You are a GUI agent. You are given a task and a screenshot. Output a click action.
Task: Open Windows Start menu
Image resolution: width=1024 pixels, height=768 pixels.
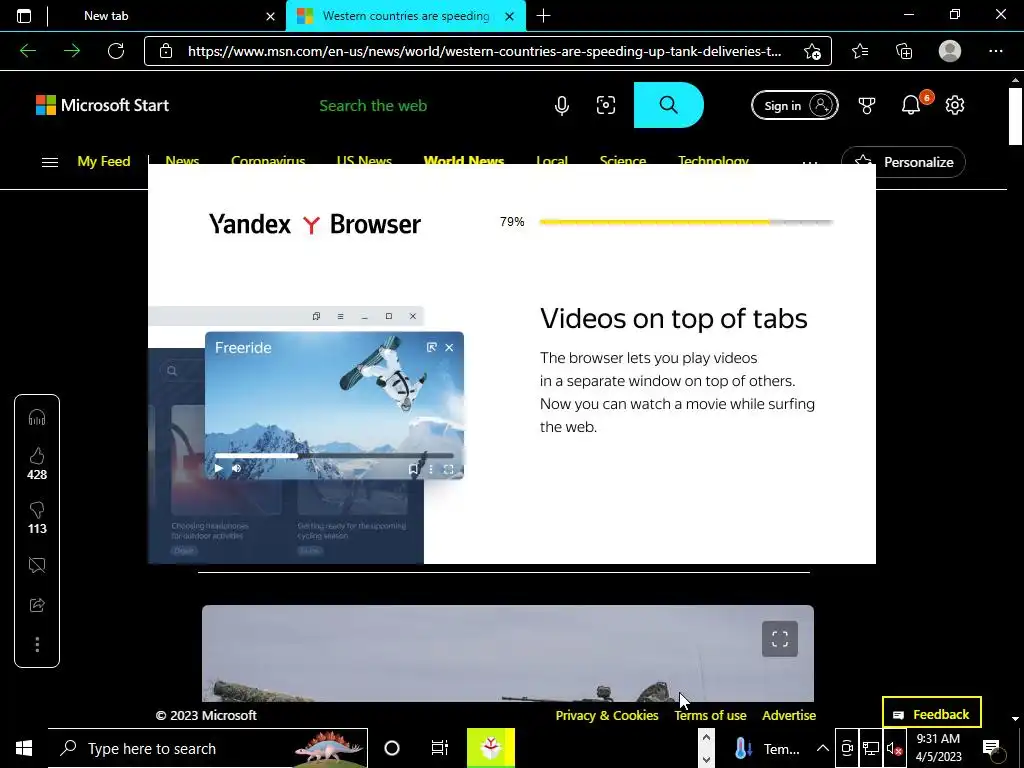(24, 748)
